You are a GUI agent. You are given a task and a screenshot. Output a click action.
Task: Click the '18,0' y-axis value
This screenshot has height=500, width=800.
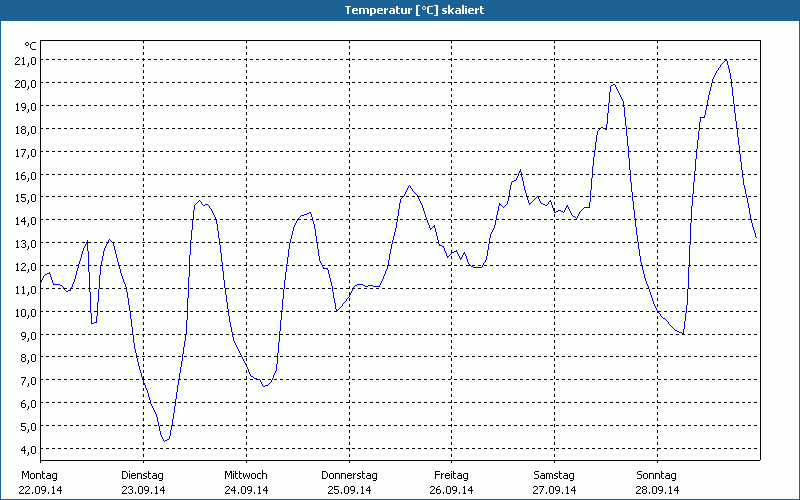click(27, 130)
